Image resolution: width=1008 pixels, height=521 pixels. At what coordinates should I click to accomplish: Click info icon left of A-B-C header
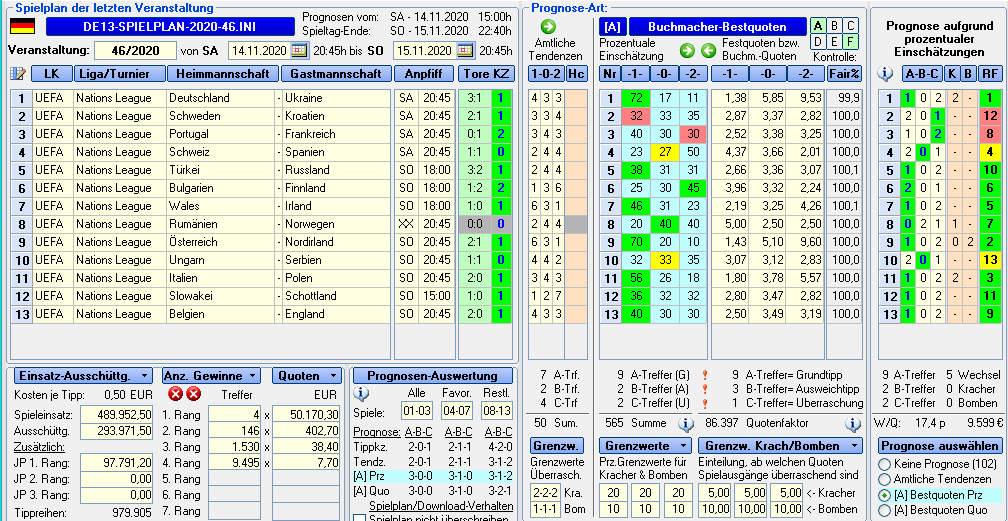point(886,74)
